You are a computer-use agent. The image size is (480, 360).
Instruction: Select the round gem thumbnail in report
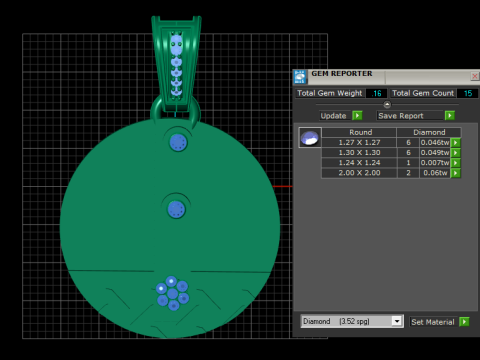[x=310, y=137]
